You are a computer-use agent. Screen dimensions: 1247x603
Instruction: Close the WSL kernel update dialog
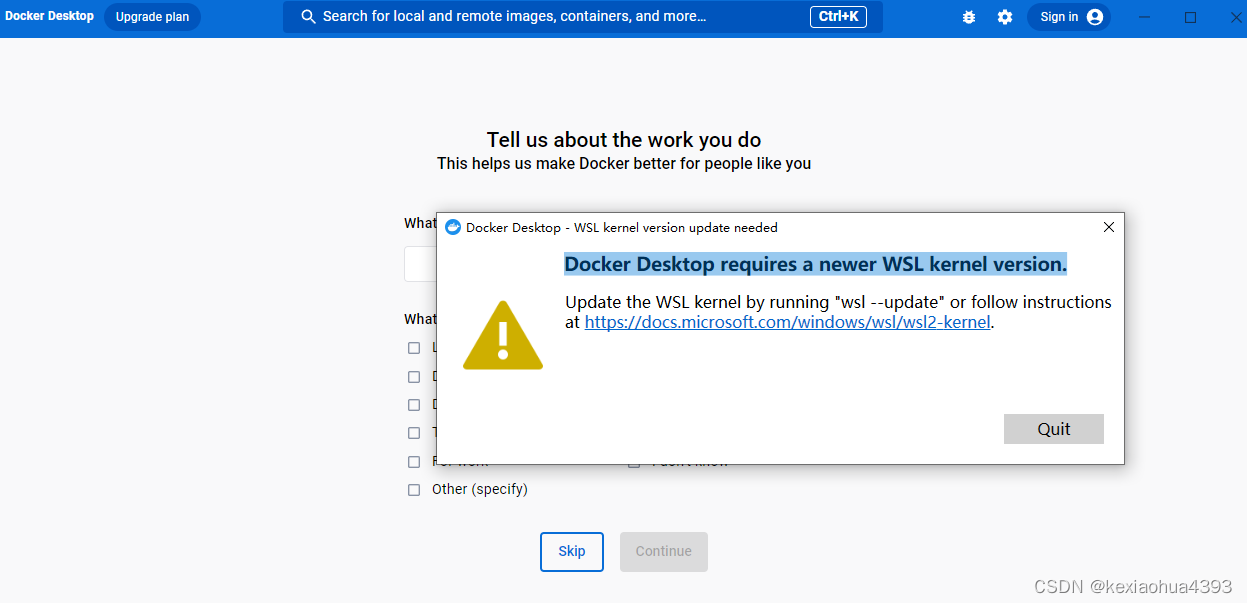[1108, 227]
